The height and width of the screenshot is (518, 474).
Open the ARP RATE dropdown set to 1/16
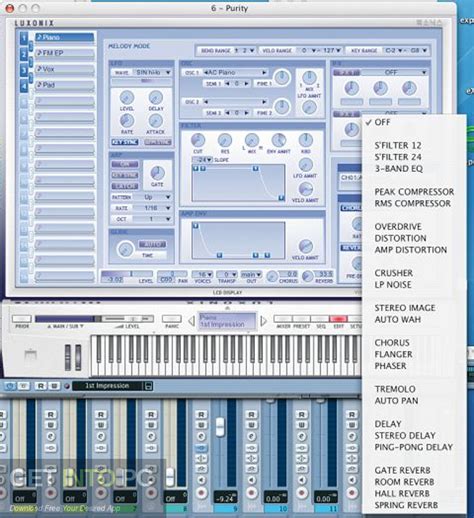pyautogui.click(x=153, y=208)
